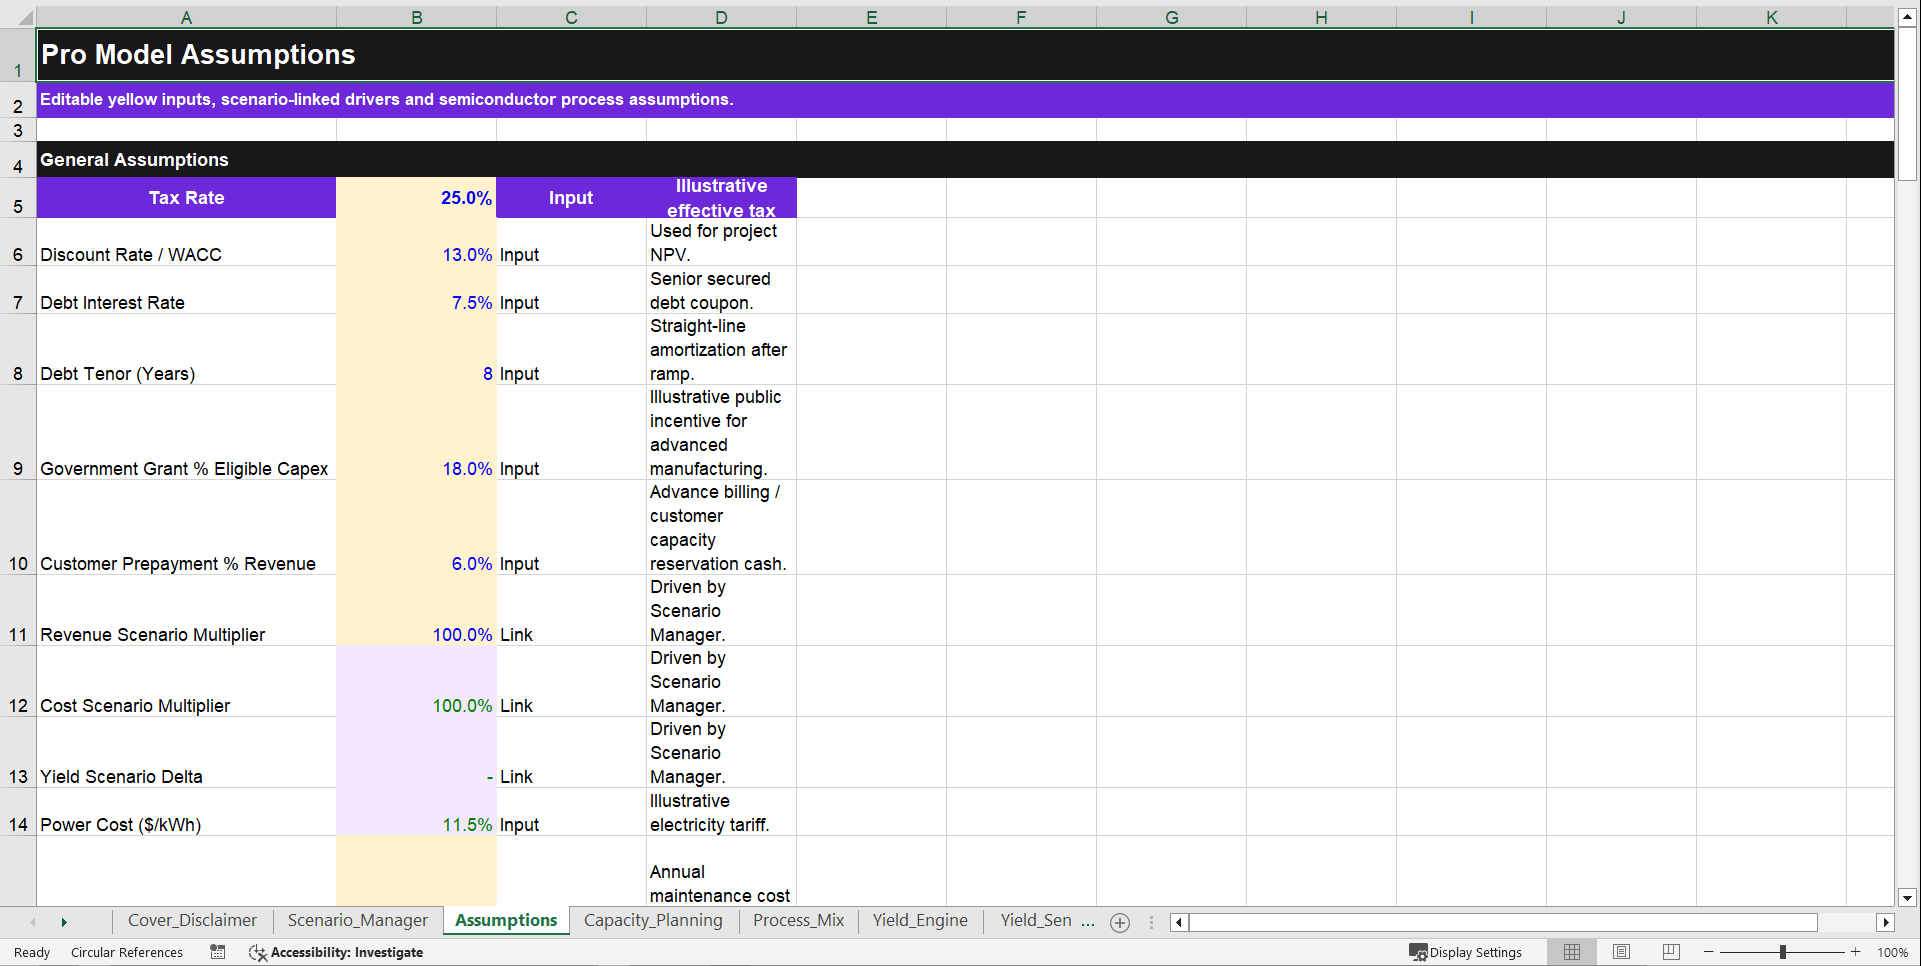Viewport: 1921px width, 966px height.
Task: Select row 9 header
Action: 18,432
